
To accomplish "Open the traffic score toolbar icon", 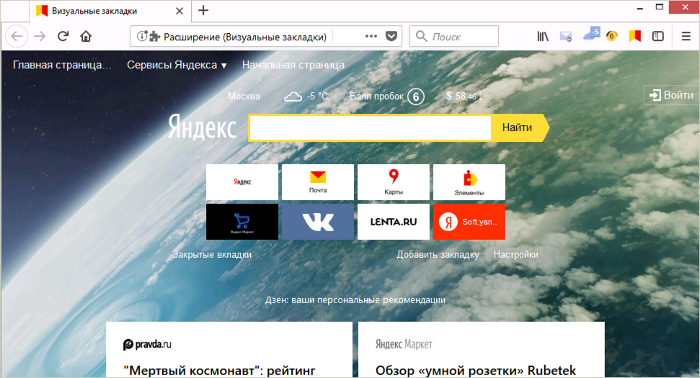I will tap(612, 36).
